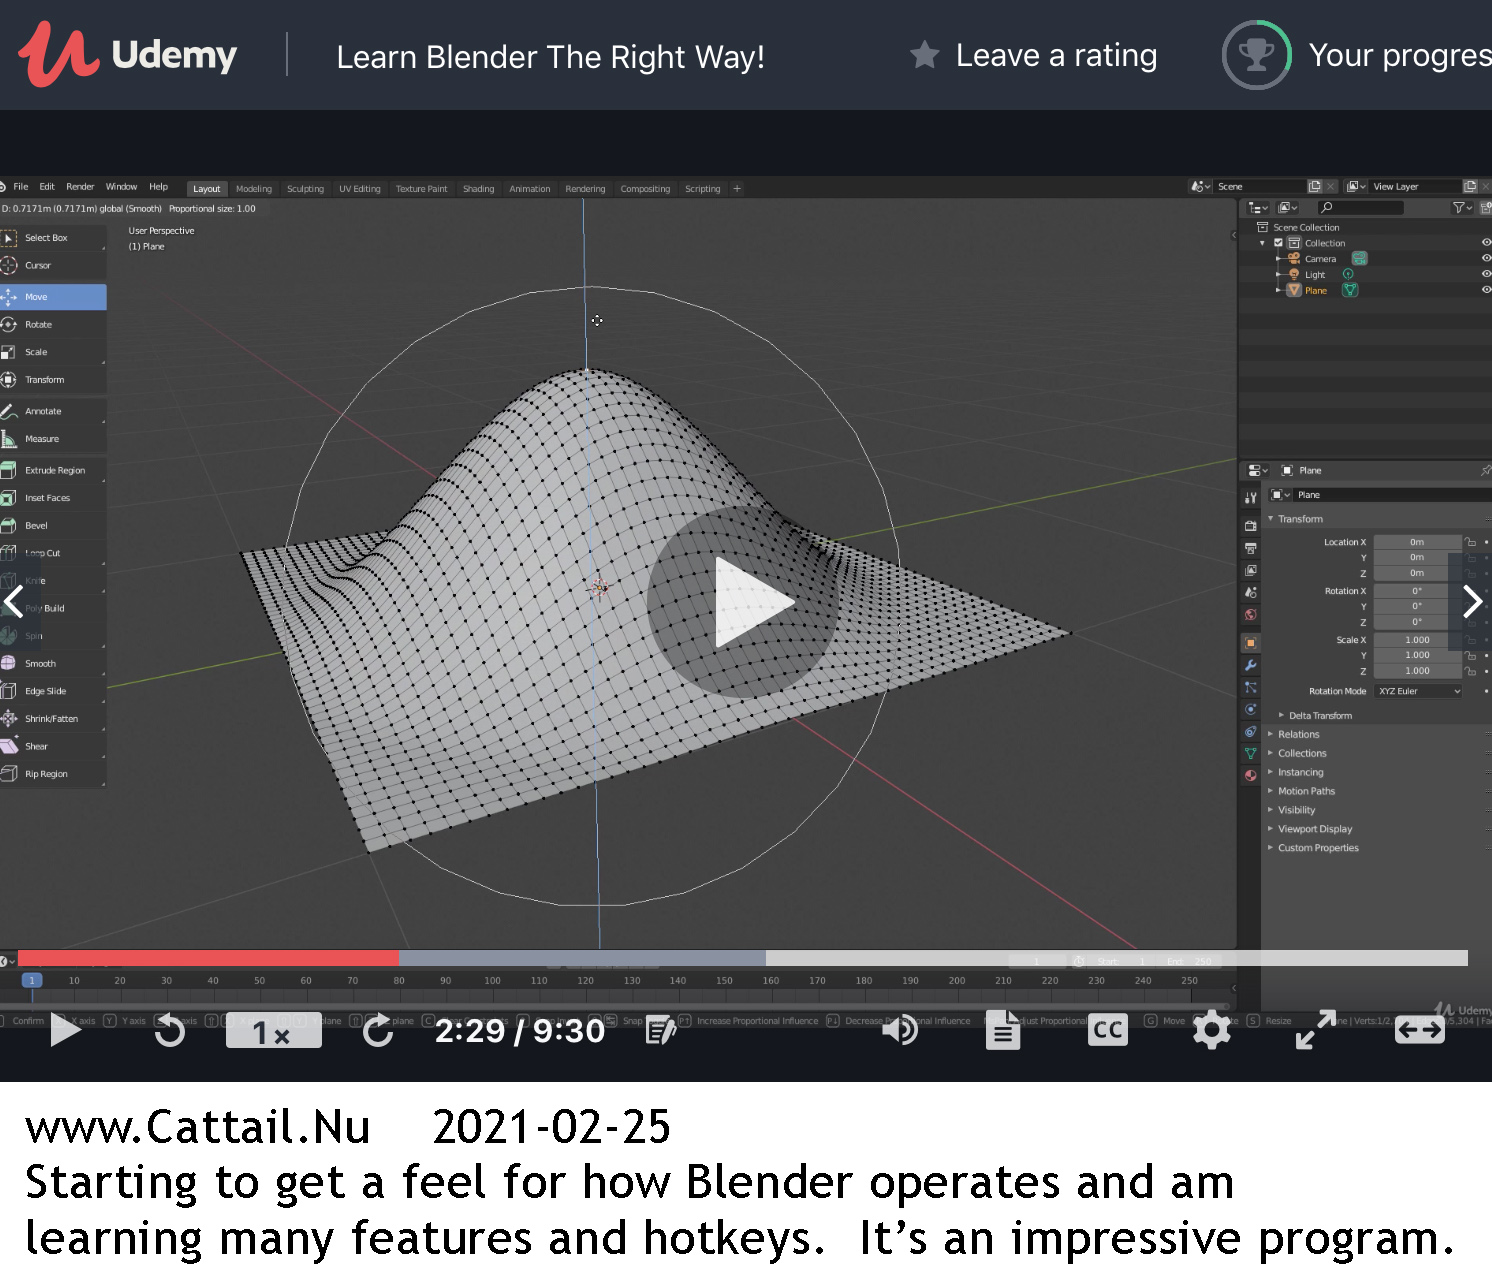Click the Location X value field
Screen dimensions: 1492x1282
coord(1417,542)
